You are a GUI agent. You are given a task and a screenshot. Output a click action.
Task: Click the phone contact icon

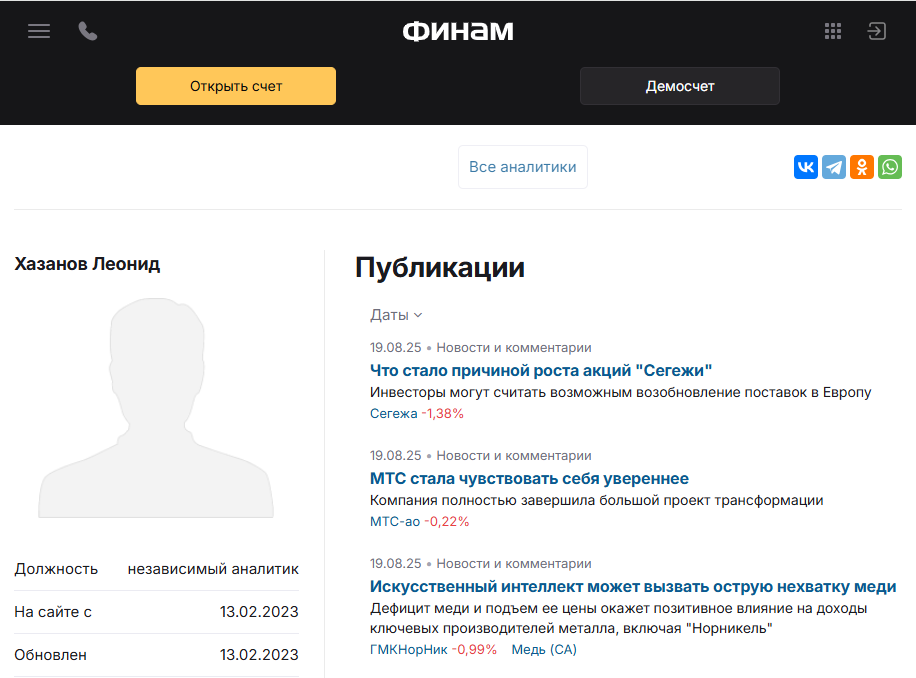pyautogui.click(x=88, y=31)
